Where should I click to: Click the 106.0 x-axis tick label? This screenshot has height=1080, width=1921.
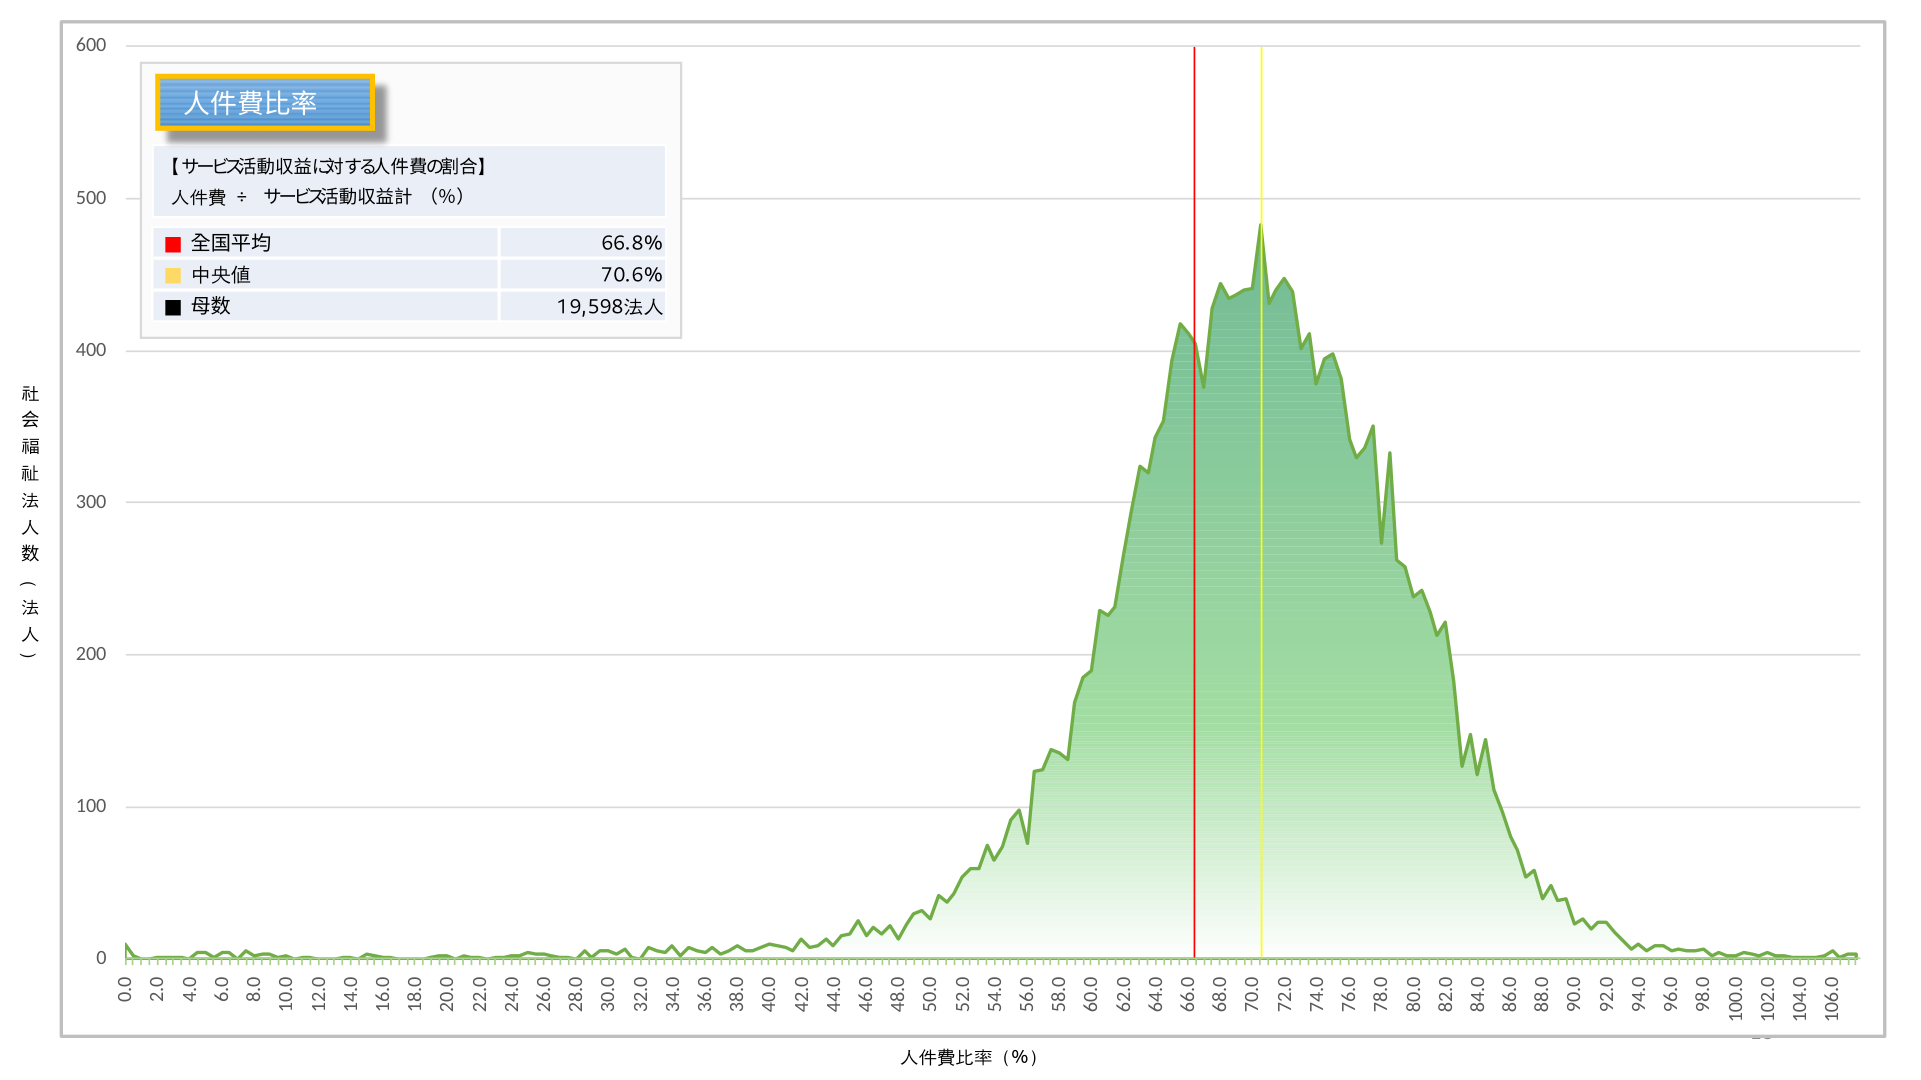(x=1832, y=997)
